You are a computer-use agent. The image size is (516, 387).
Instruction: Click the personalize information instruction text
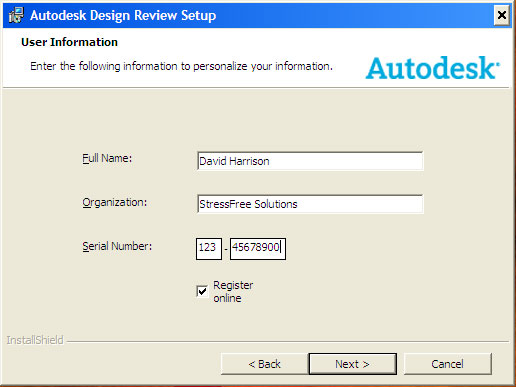(x=181, y=66)
